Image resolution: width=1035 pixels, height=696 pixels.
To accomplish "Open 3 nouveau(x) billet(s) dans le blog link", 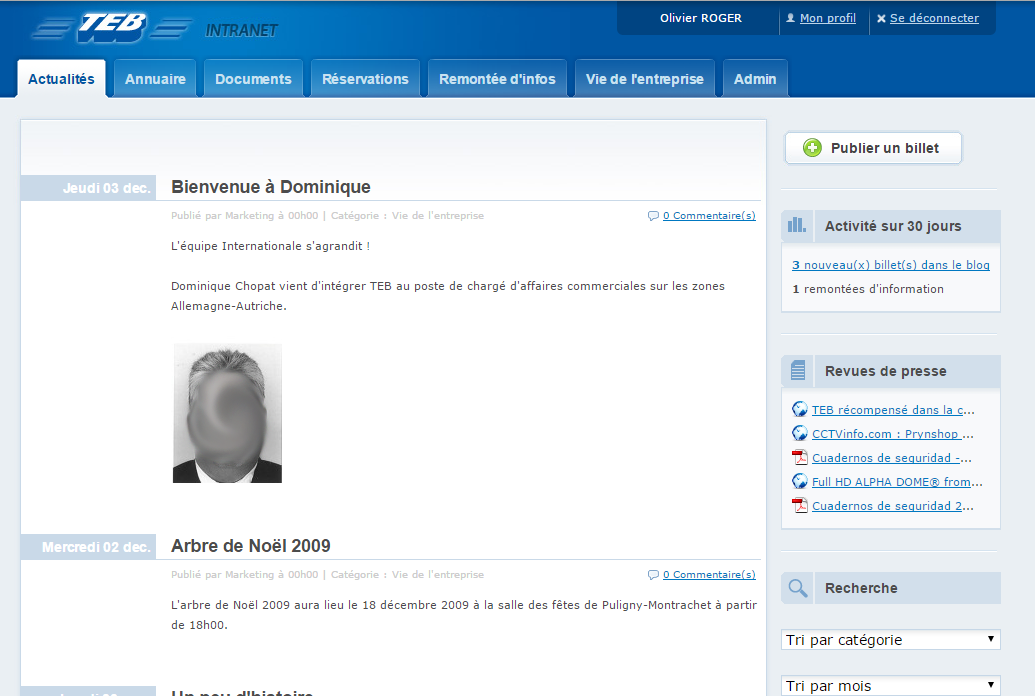I will coord(890,265).
